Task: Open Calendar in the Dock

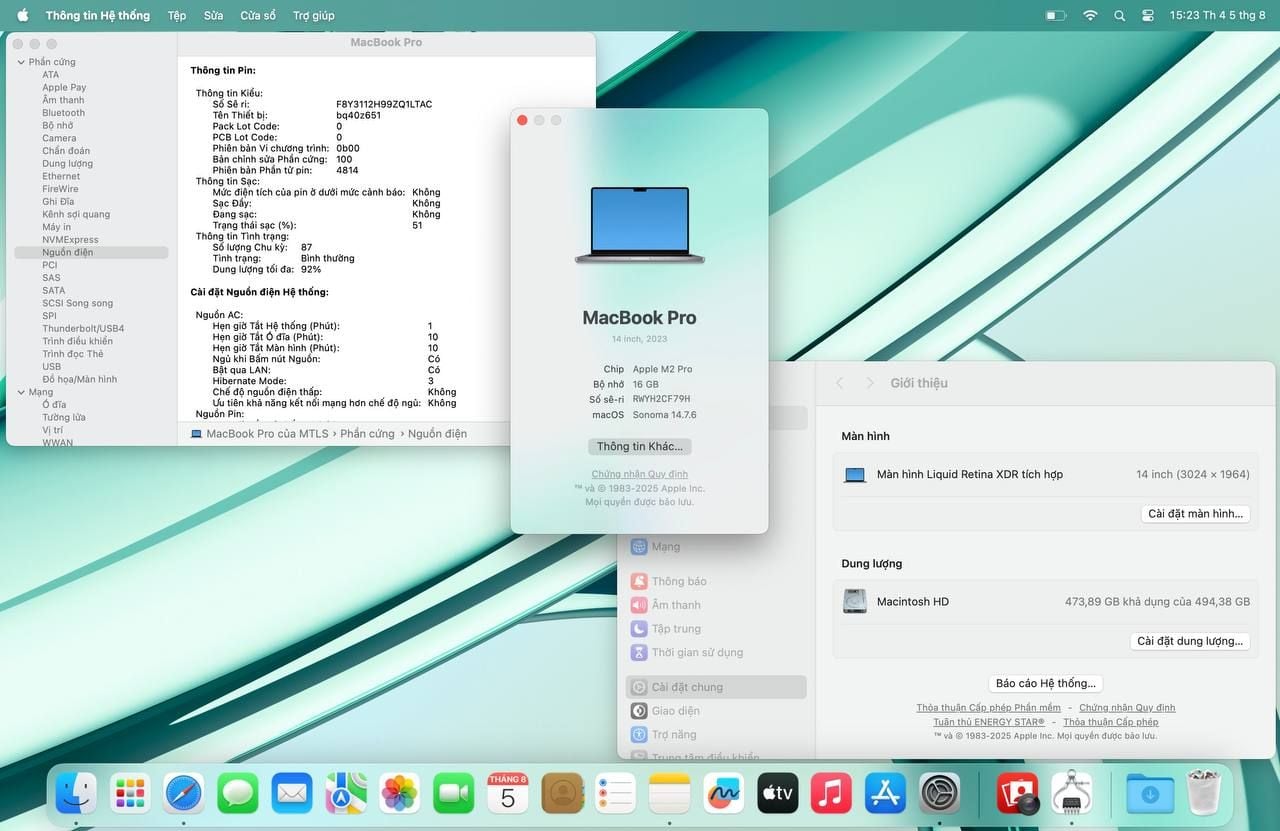Action: (x=508, y=793)
